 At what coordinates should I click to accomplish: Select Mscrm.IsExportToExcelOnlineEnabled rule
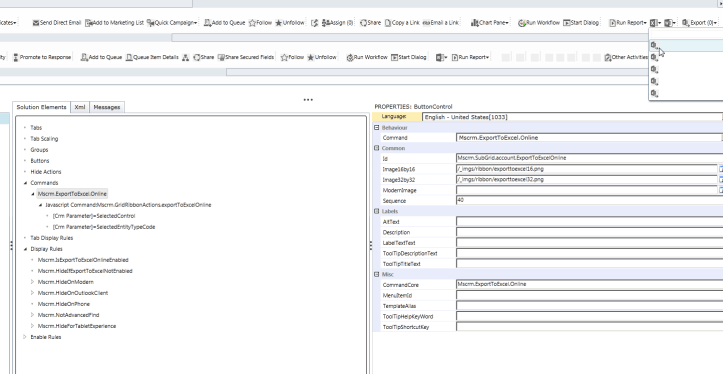(83, 260)
